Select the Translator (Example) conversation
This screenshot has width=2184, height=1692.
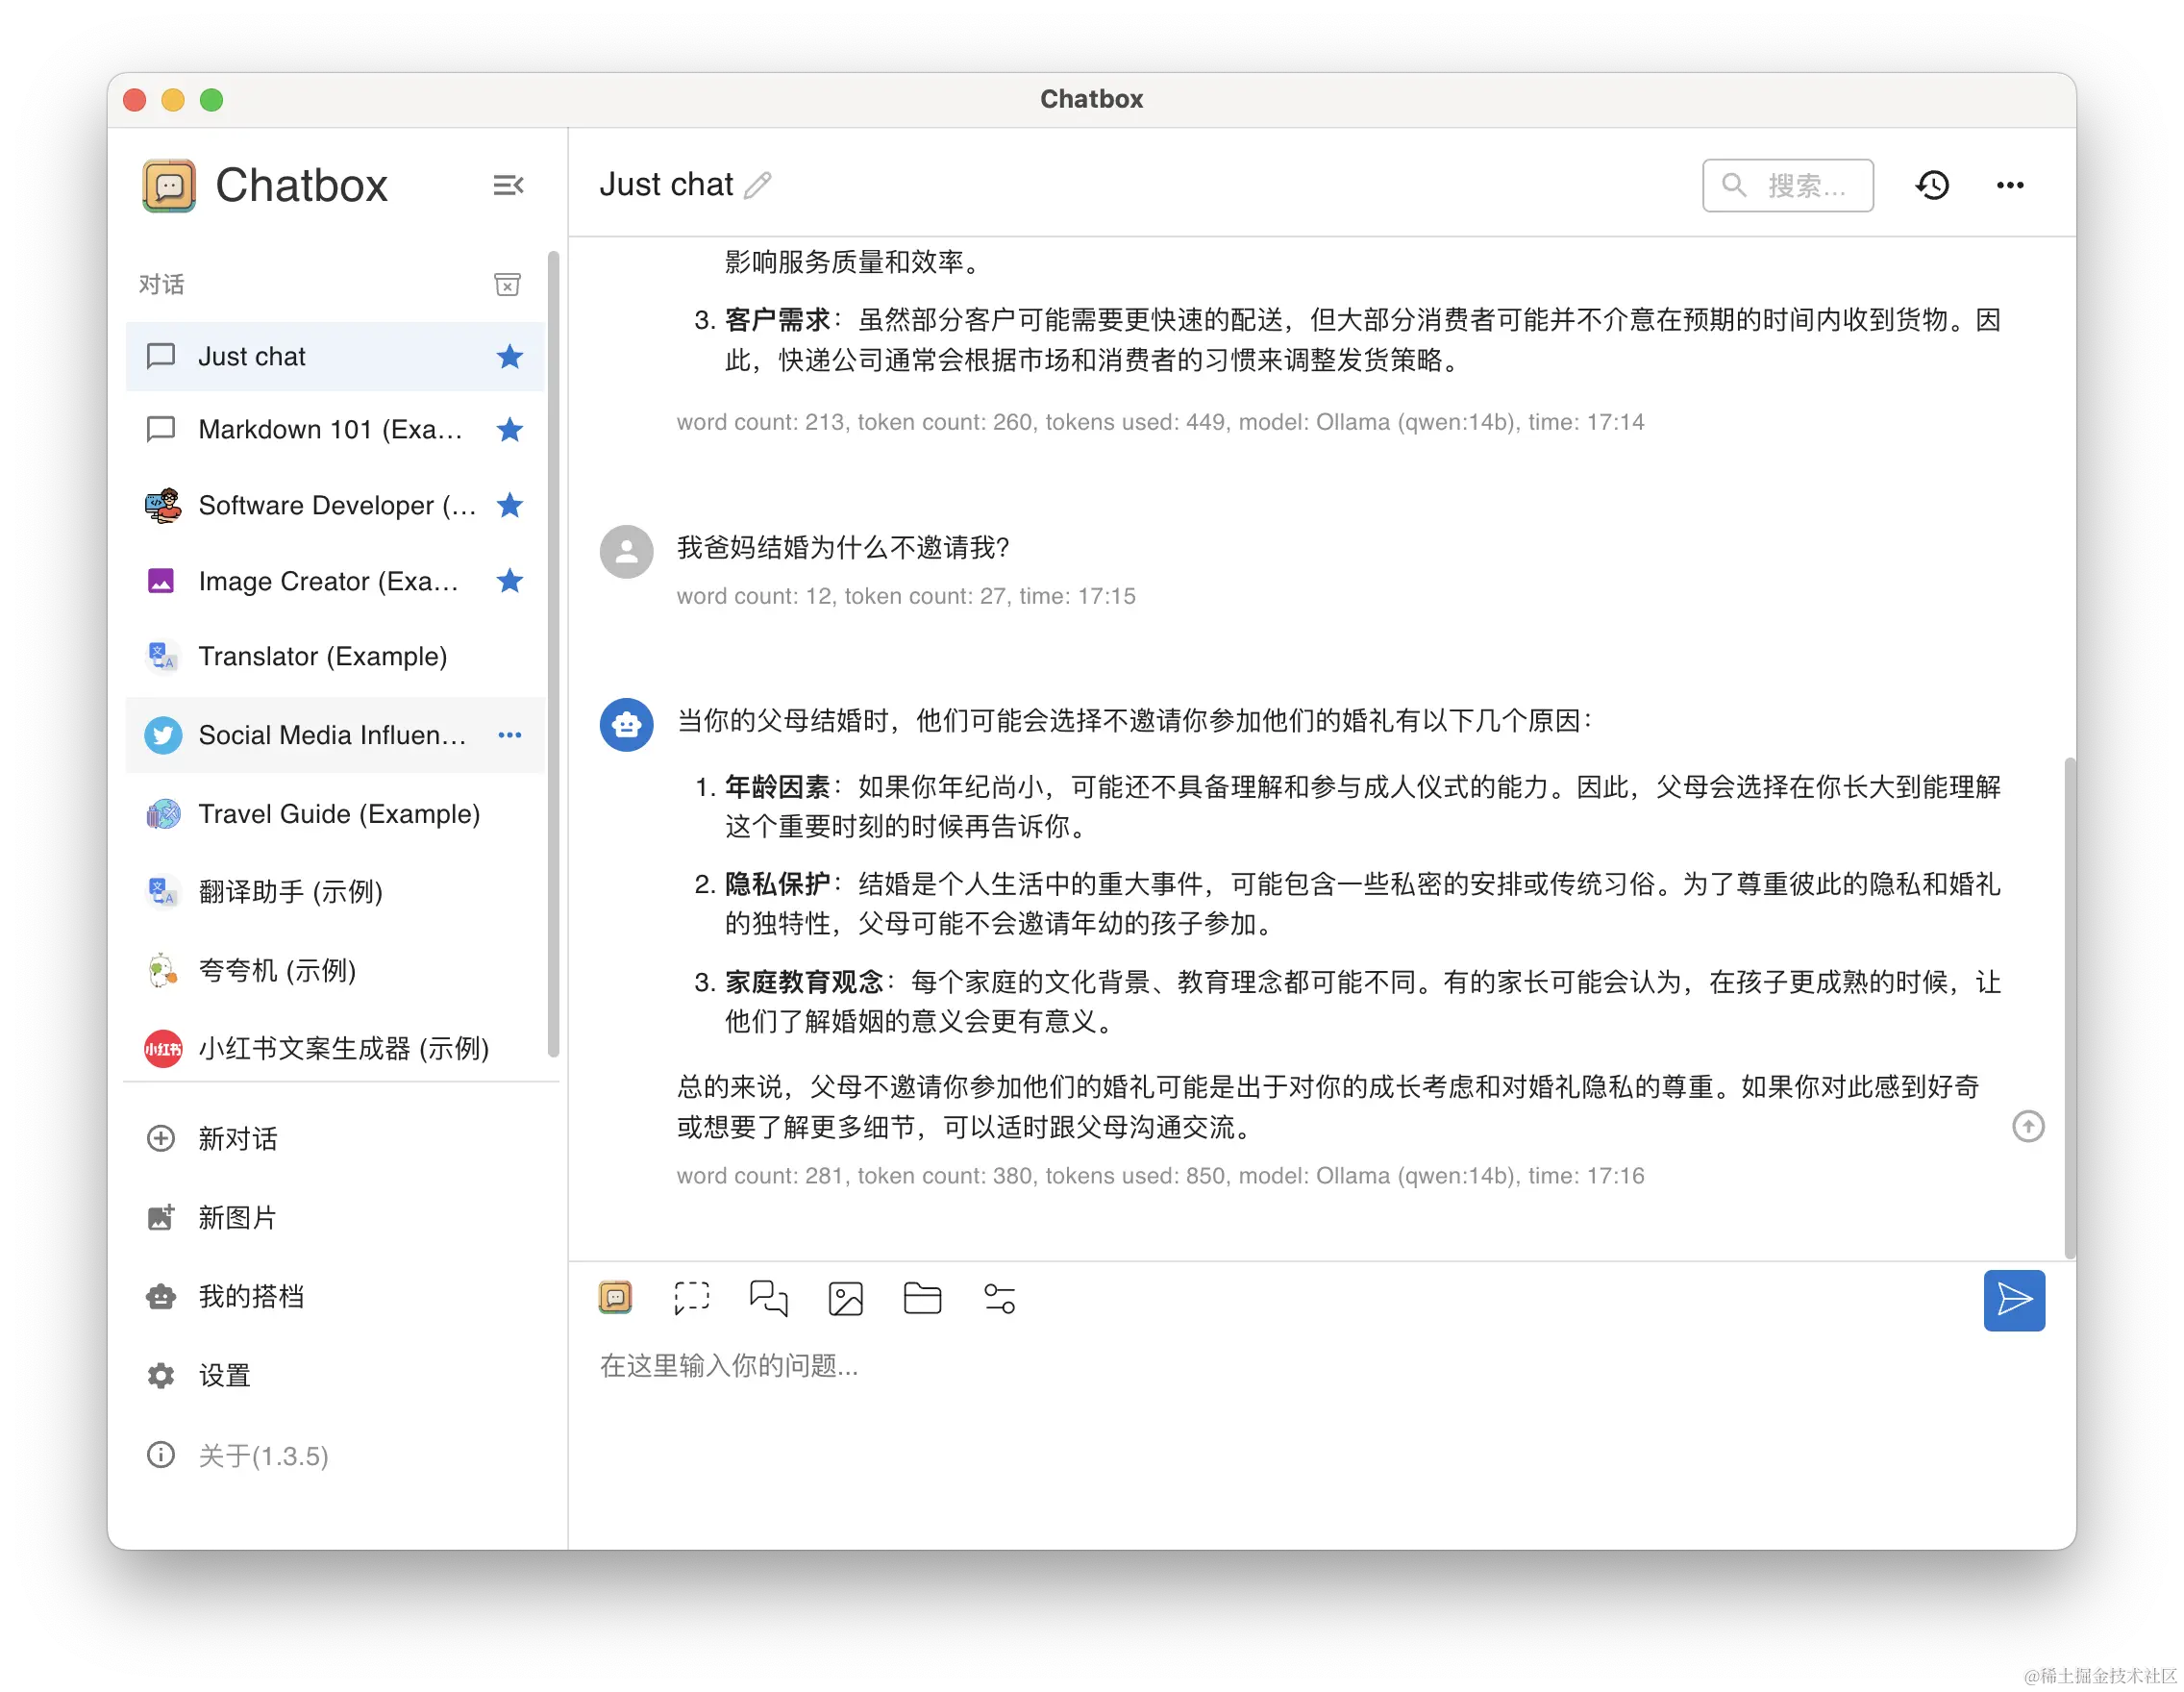322,656
